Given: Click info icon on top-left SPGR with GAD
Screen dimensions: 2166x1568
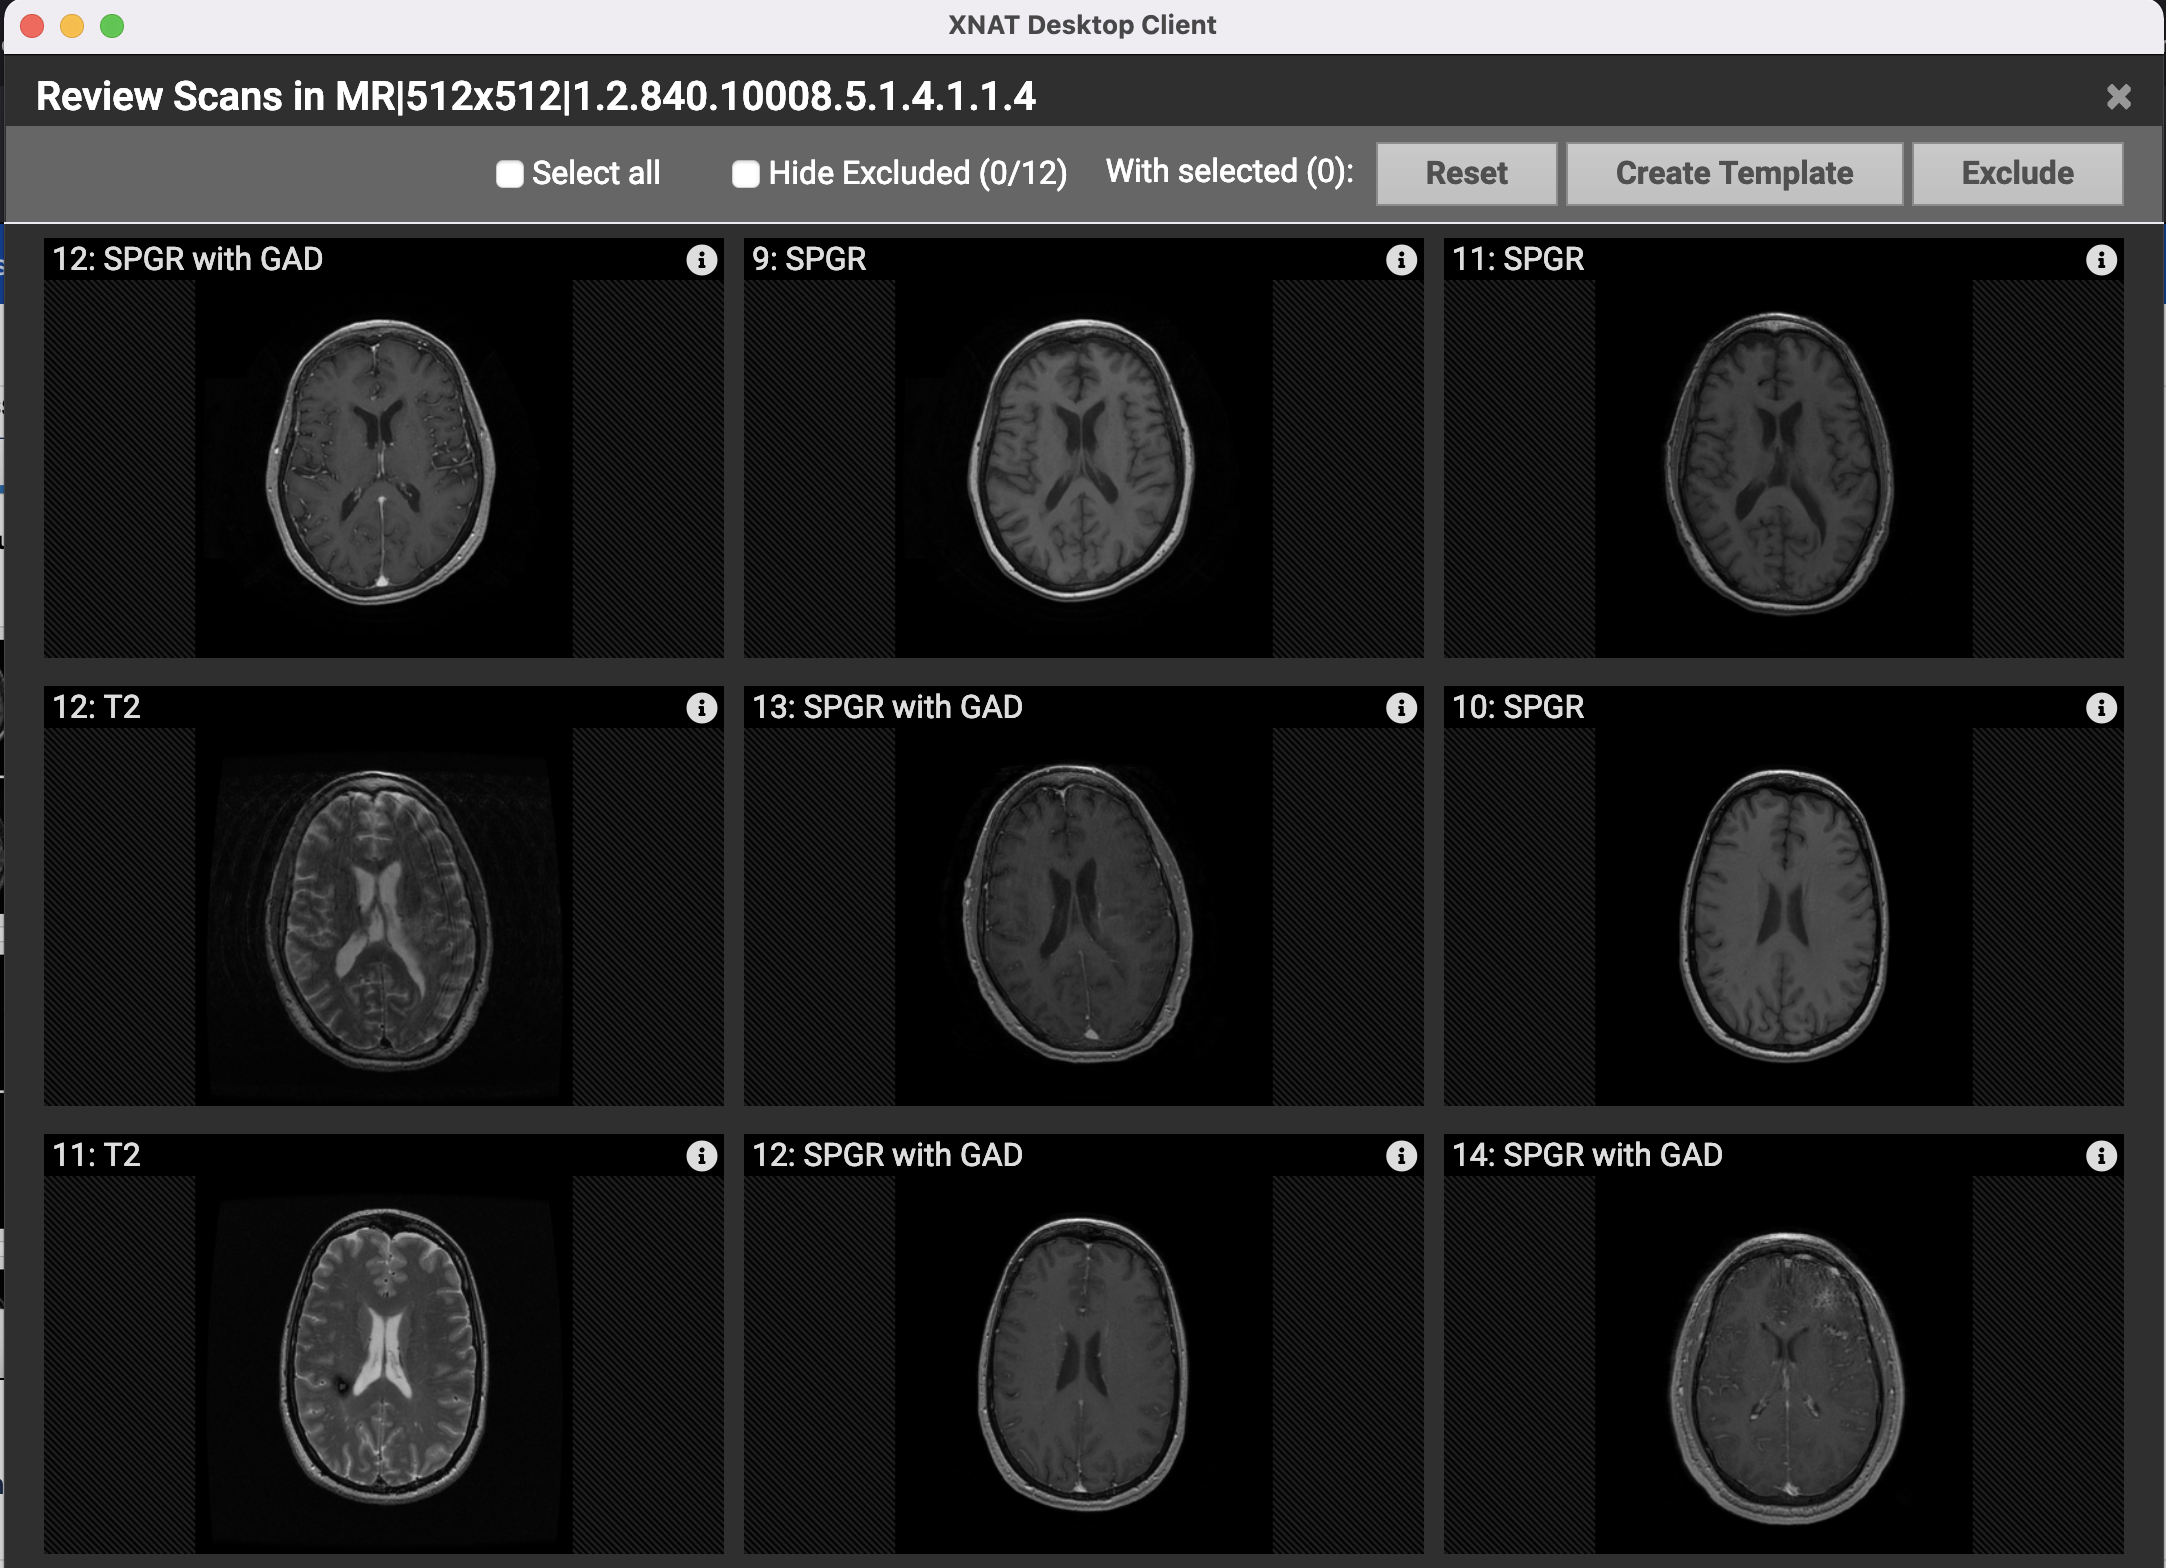Looking at the screenshot, I should pos(701,260).
